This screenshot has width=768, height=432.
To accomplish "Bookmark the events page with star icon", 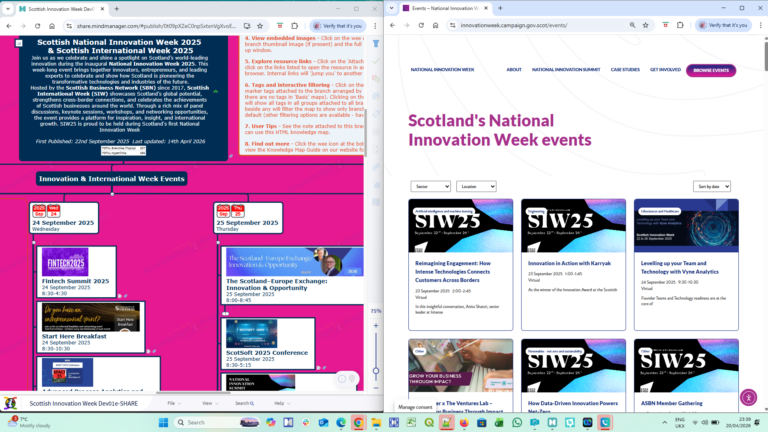I will click(x=646, y=25).
